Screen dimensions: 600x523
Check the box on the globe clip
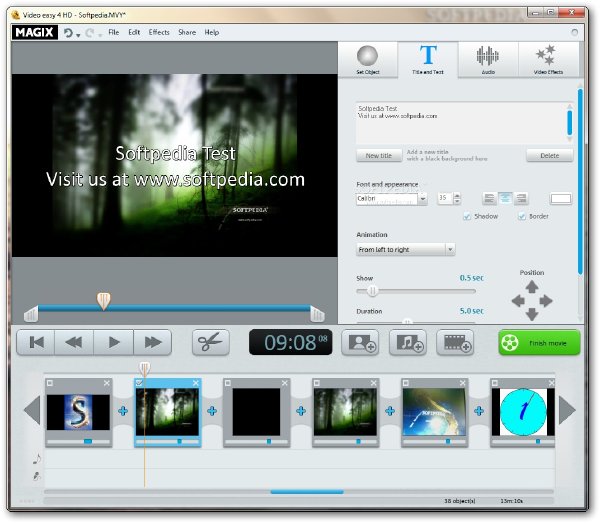pyautogui.click(x=406, y=383)
